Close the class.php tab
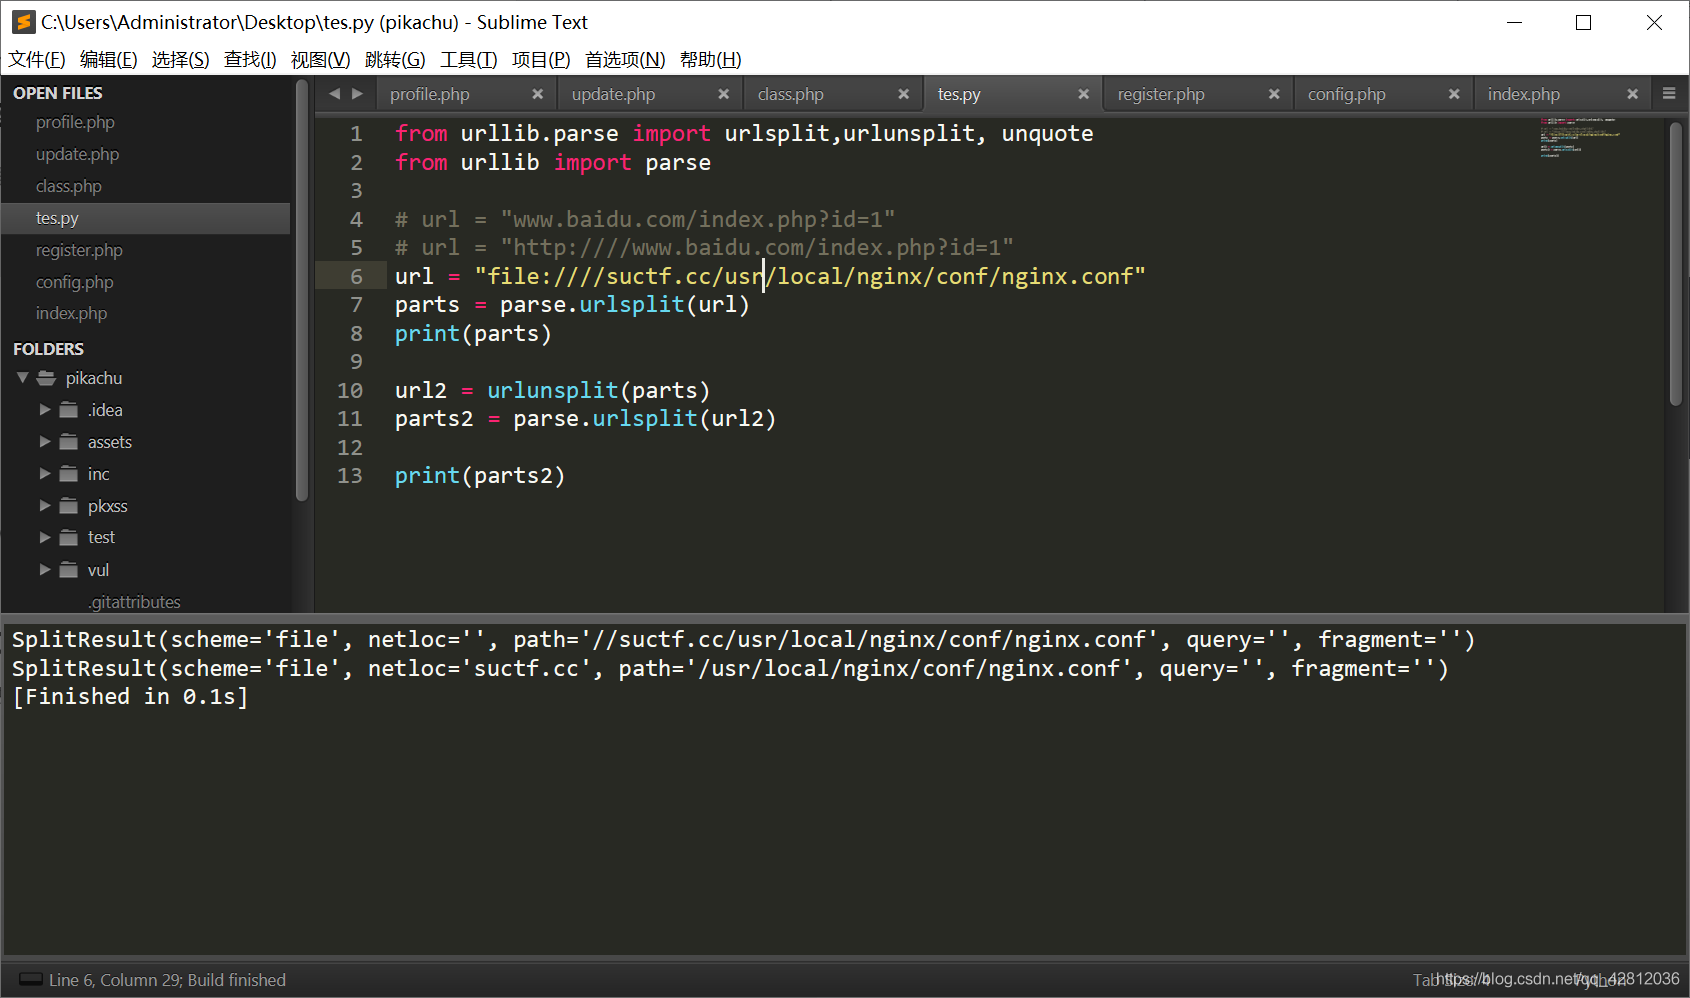Image resolution: width=1690 pixels, height=998 pixels. coord(904,94)
